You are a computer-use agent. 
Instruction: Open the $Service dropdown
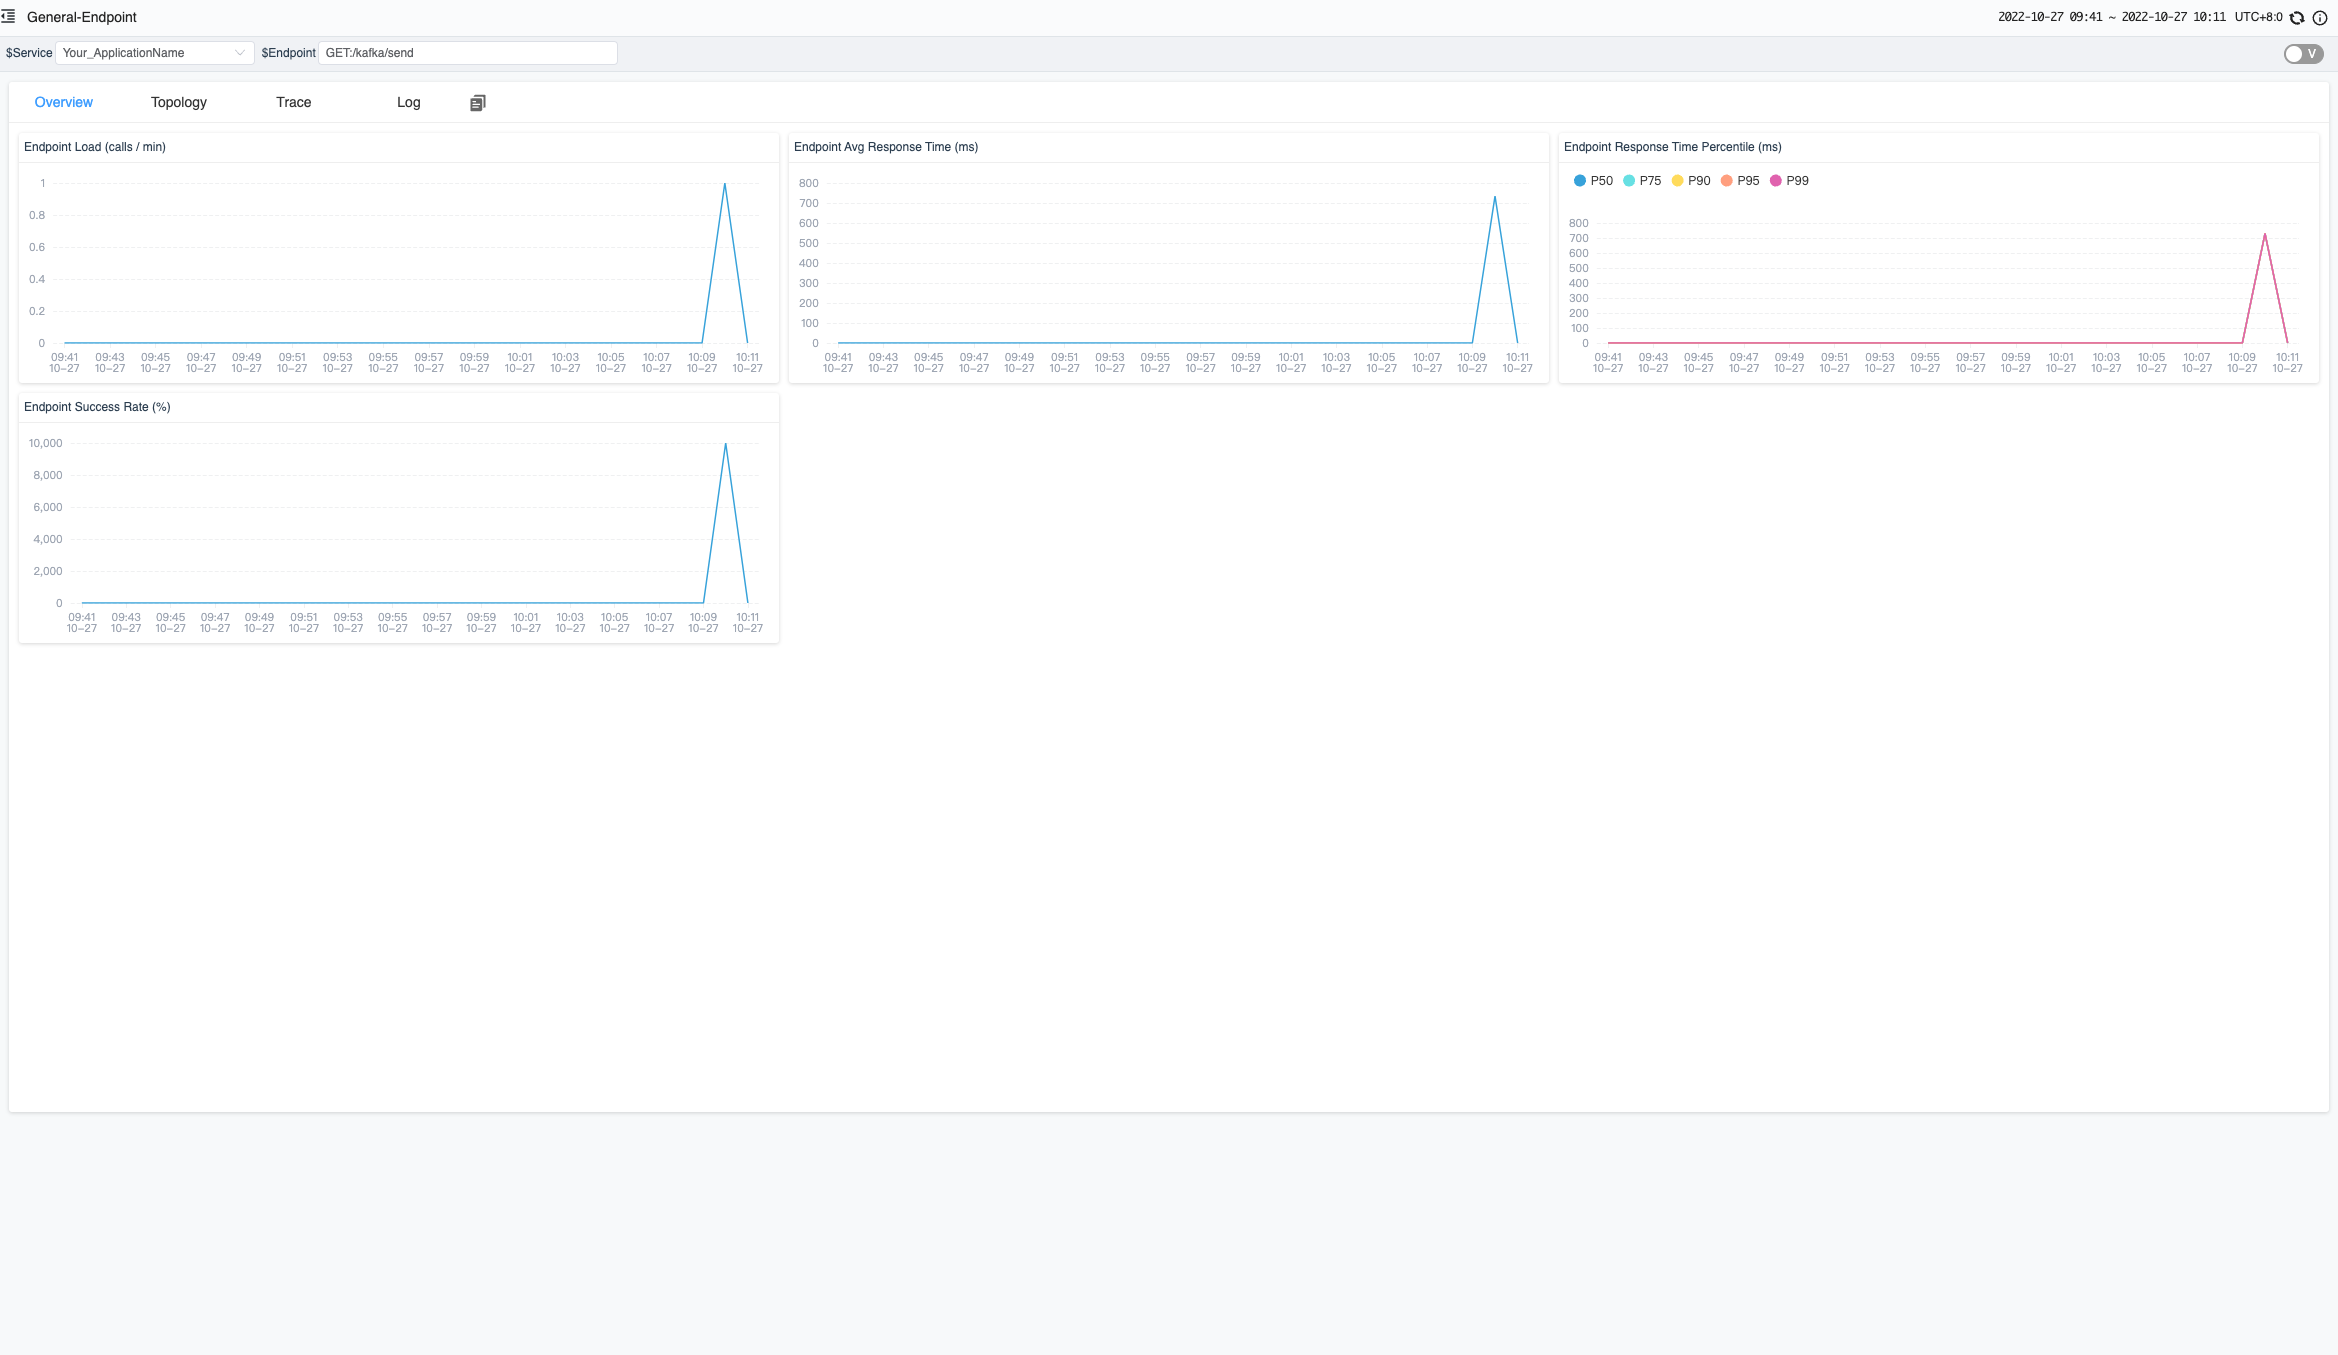(x=154, y=53)
